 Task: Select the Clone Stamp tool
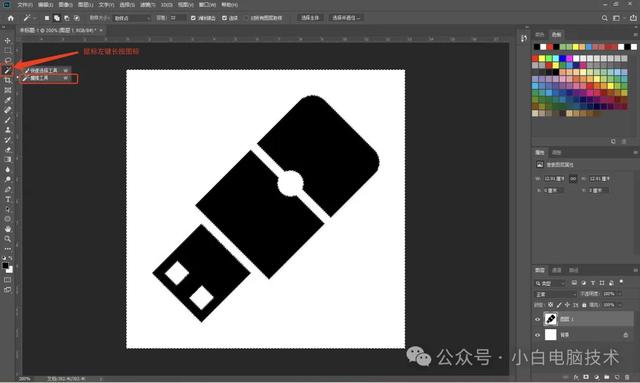coord(7,130)
